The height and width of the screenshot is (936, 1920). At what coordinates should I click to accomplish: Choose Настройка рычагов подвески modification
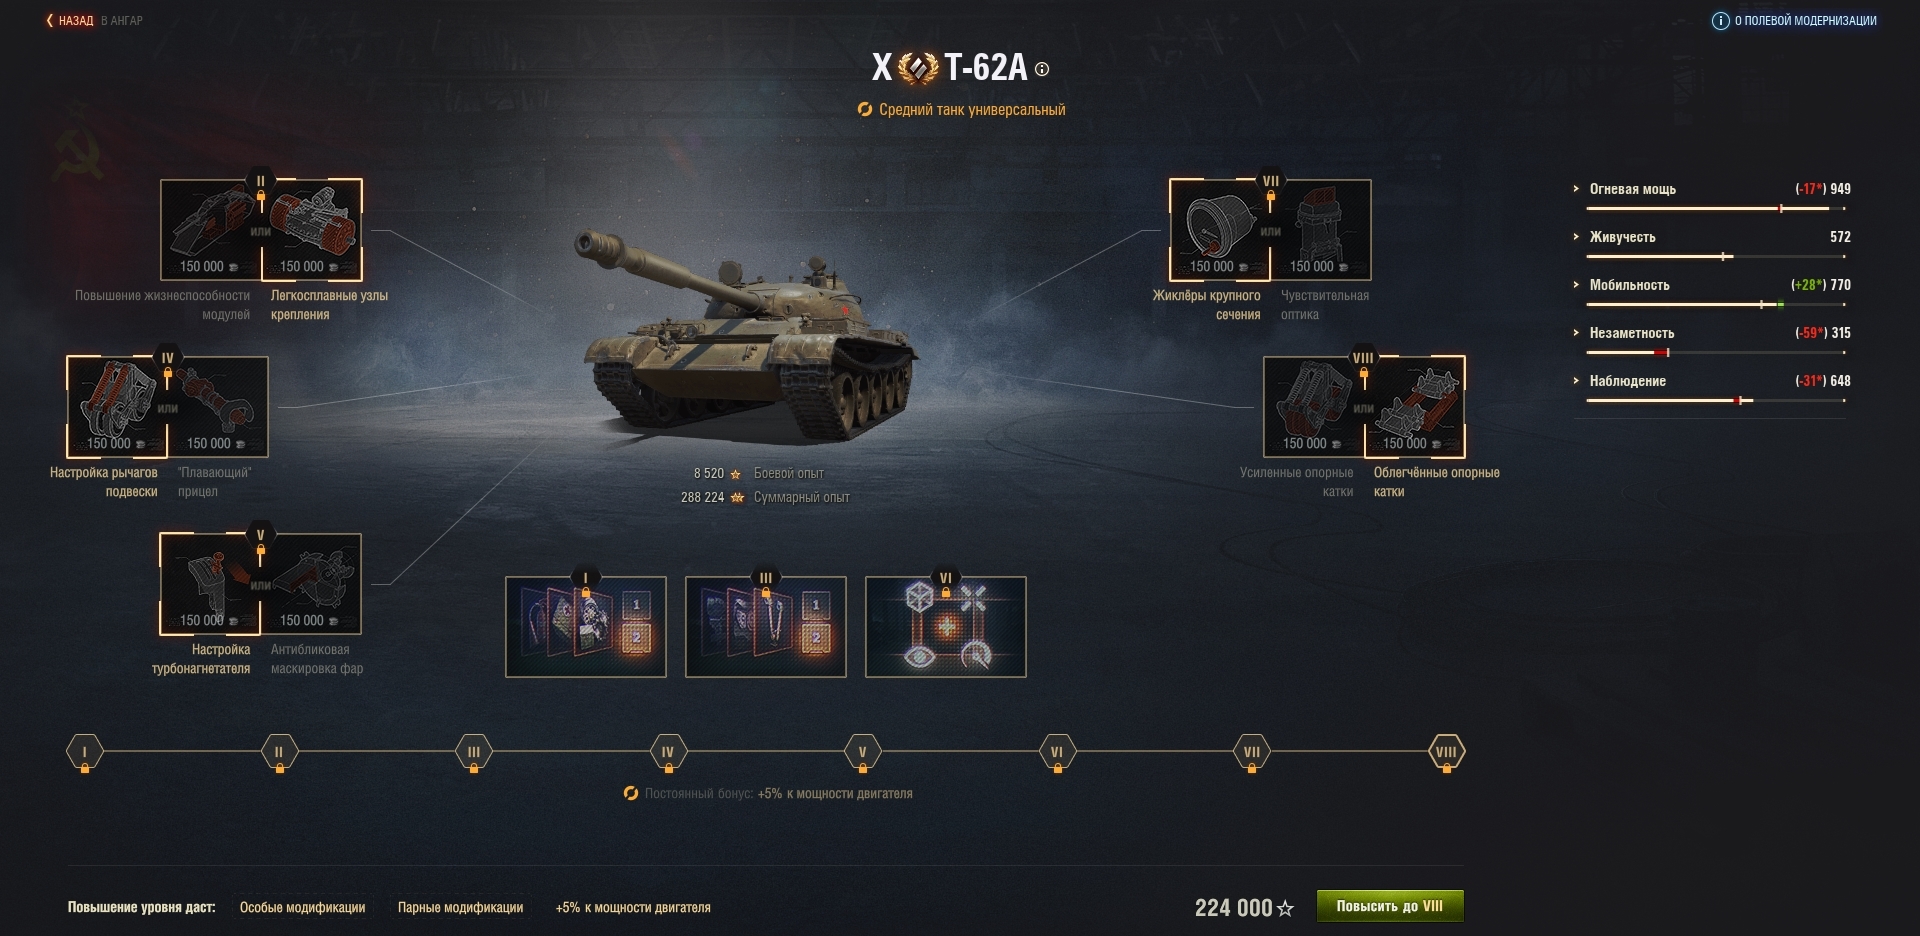click(118, 407)
